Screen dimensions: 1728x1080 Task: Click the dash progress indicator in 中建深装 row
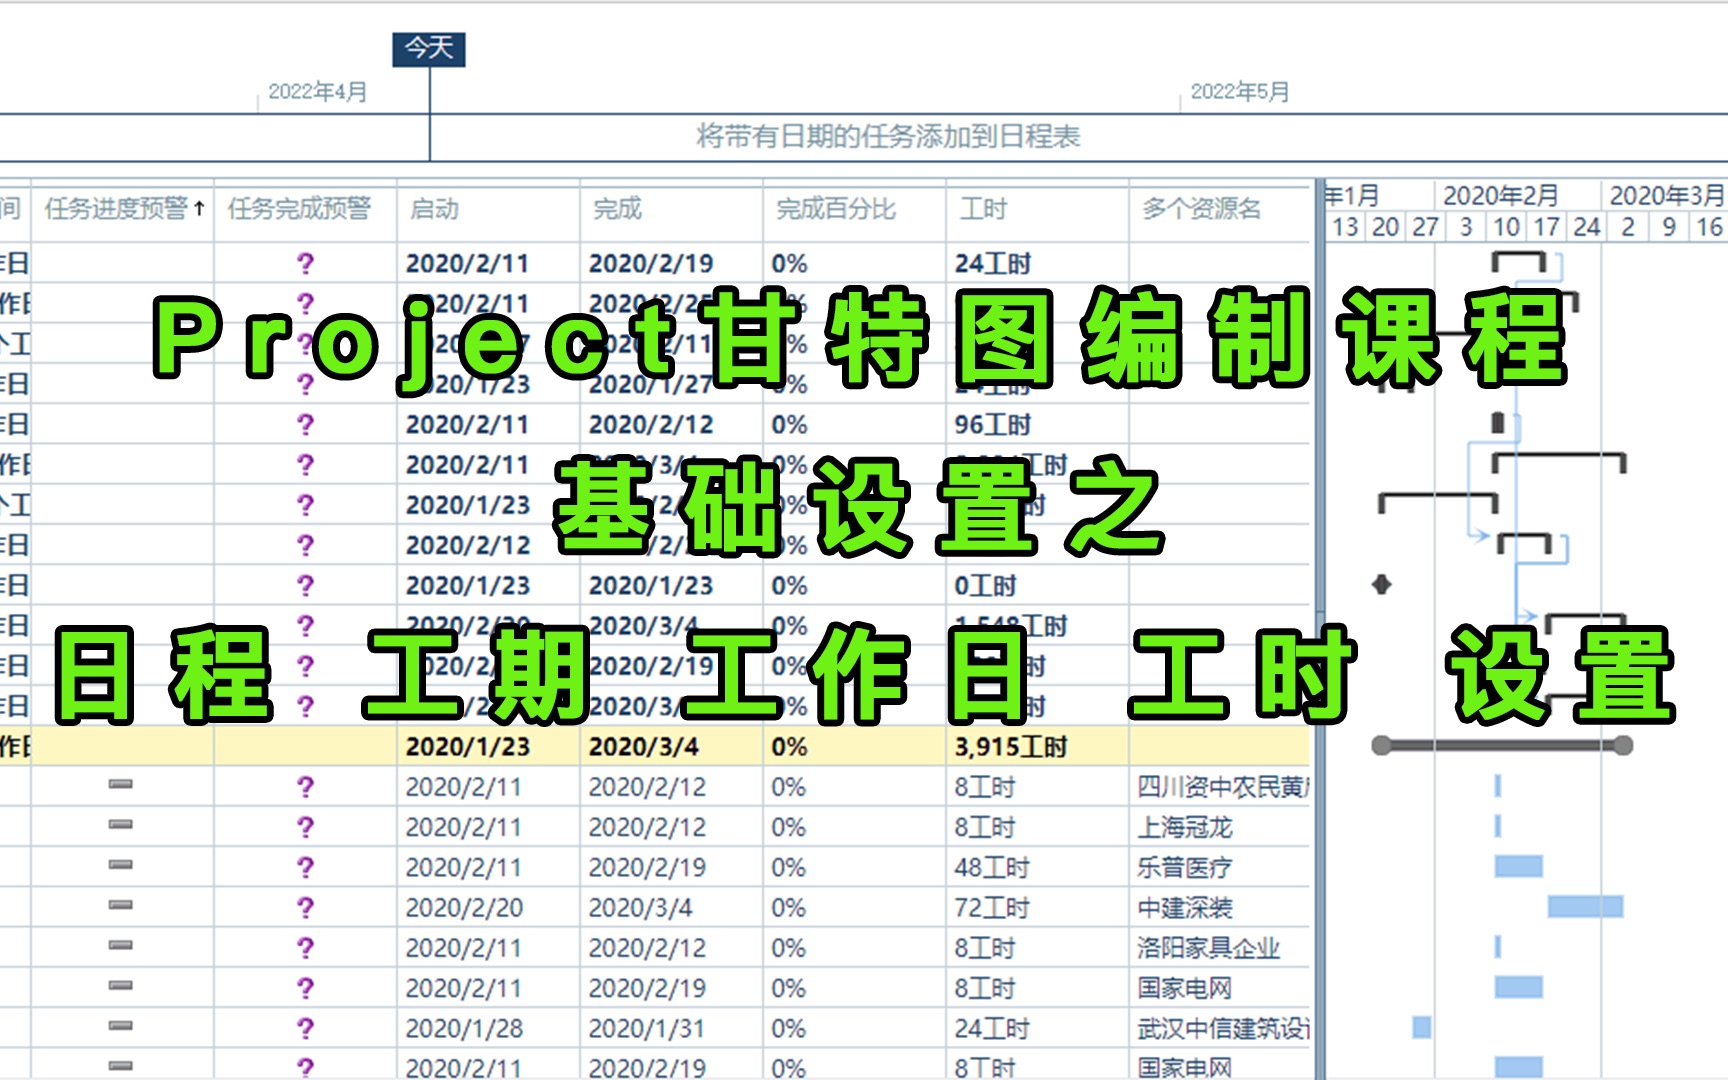pos(121,905)
